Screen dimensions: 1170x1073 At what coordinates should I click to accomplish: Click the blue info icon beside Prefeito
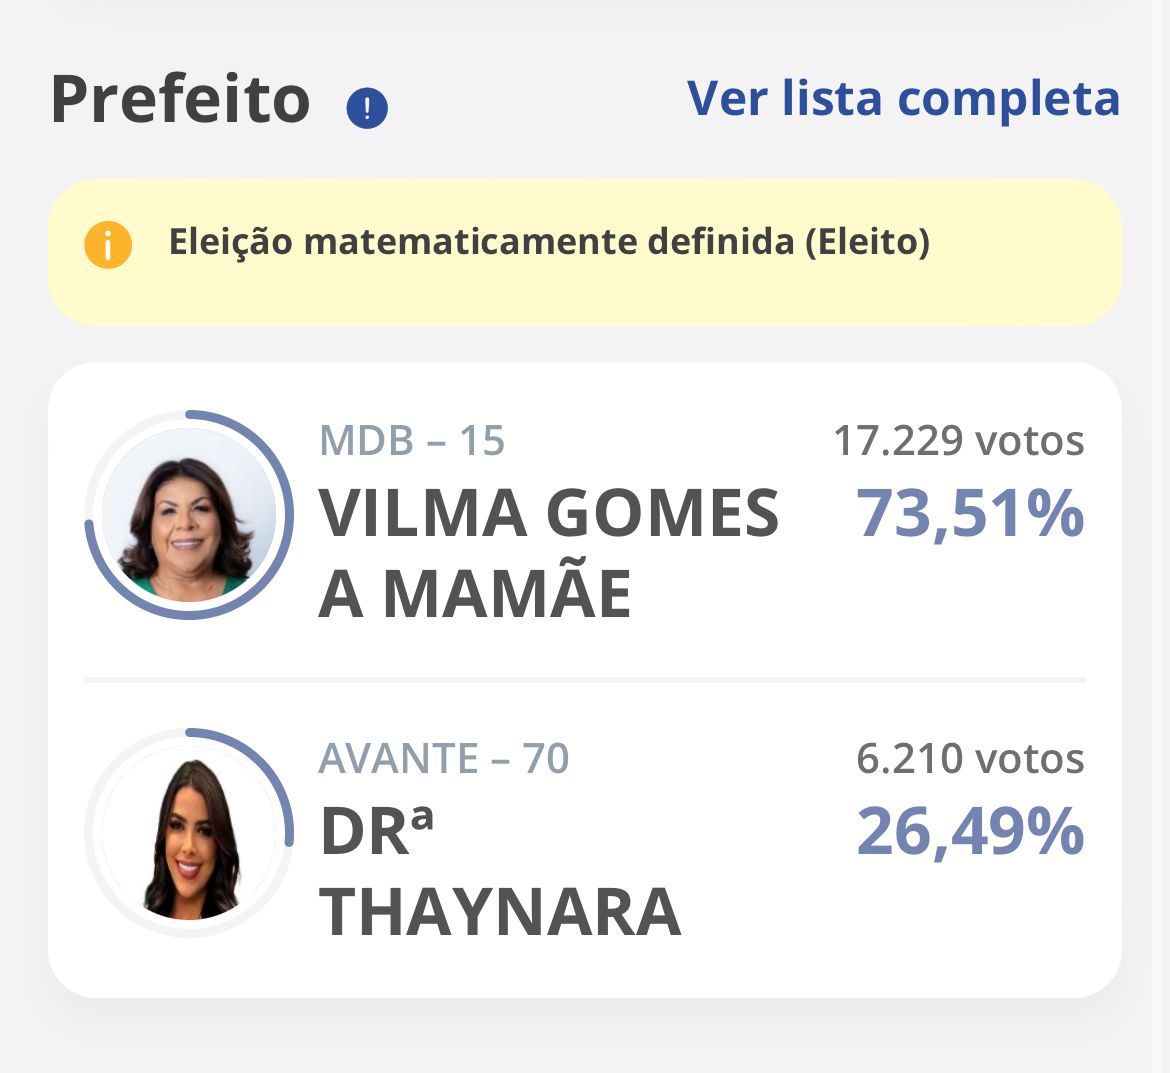(x=367, y=108)
